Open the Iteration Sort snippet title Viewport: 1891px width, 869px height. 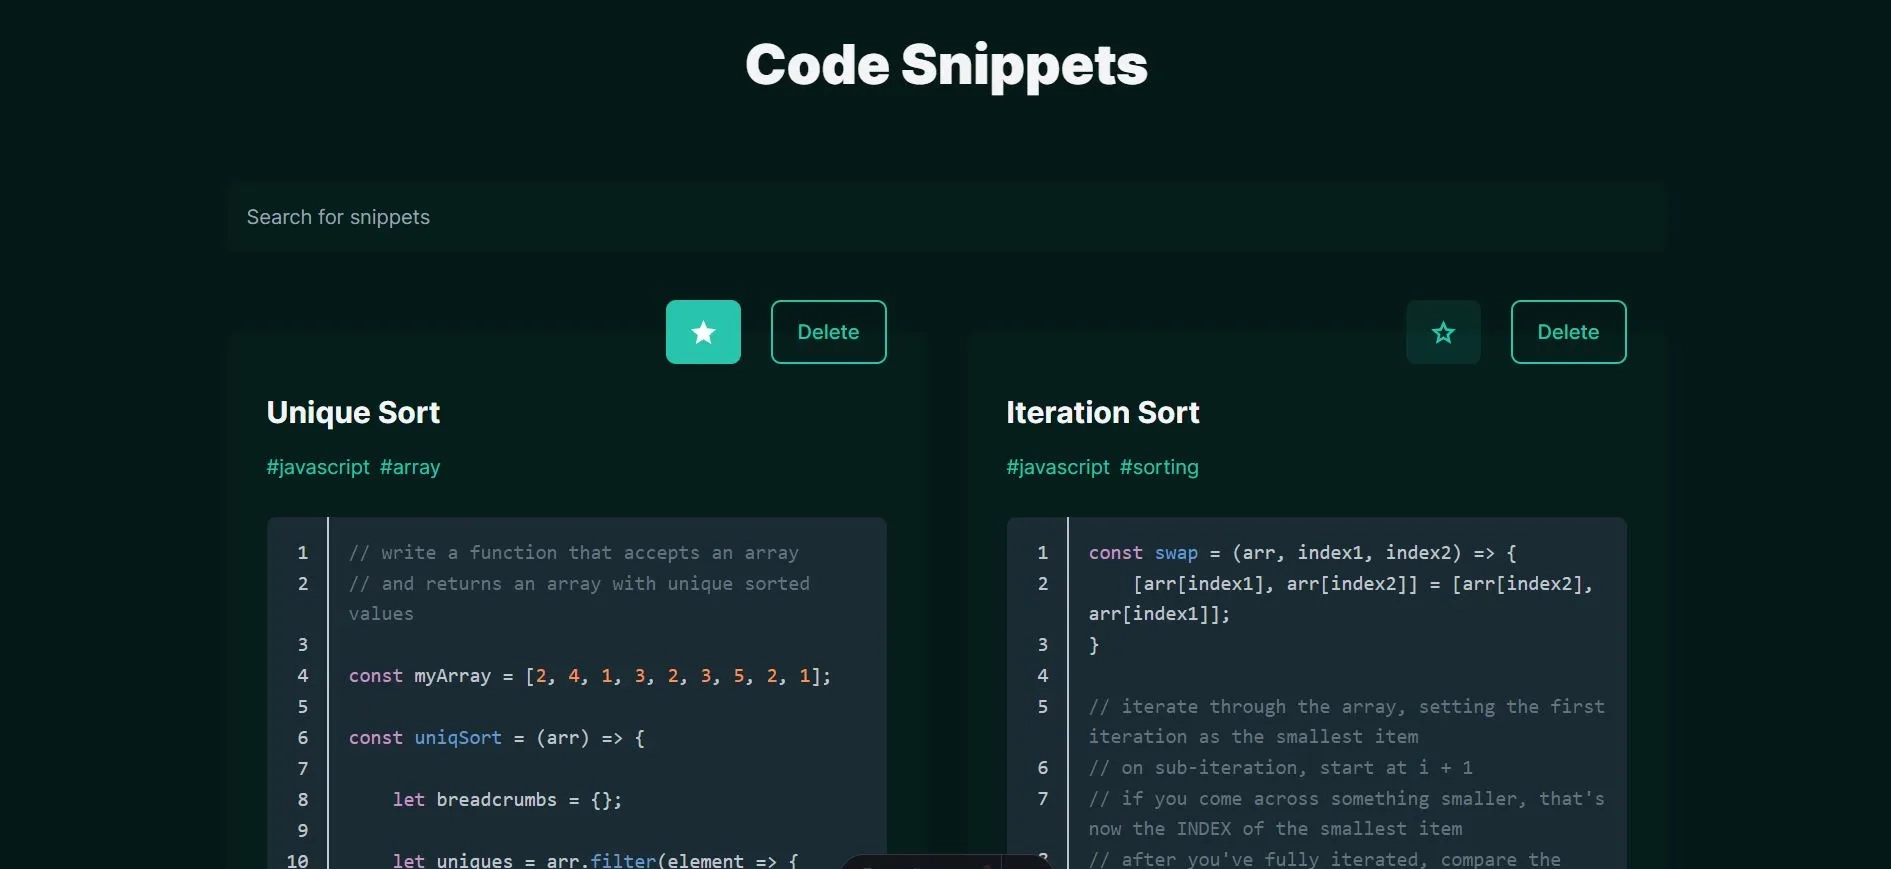(x=1102, y=412)
